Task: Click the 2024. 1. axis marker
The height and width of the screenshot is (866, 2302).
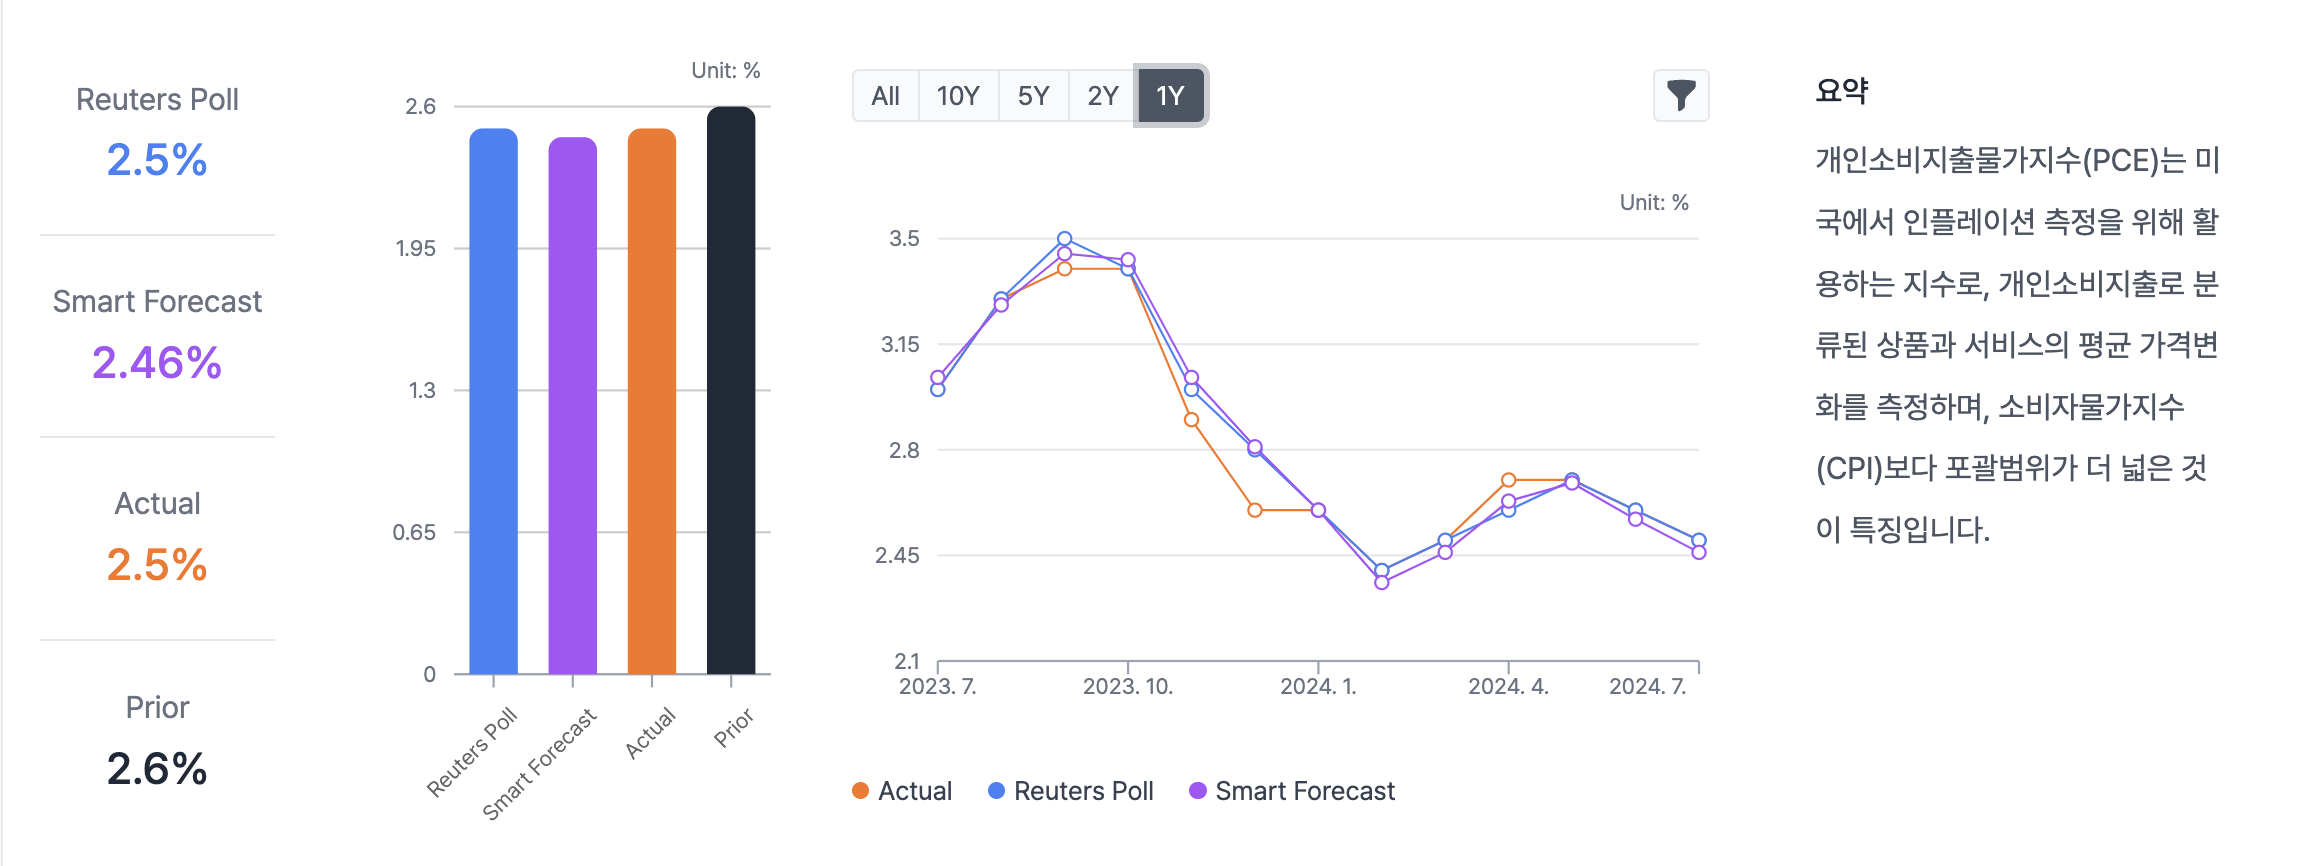Action: point(1318,686)
